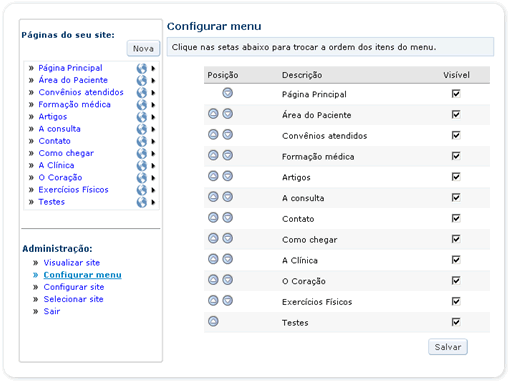
Task: Toggle visibility checkbox for A consulta
Action: coord(456,197)
